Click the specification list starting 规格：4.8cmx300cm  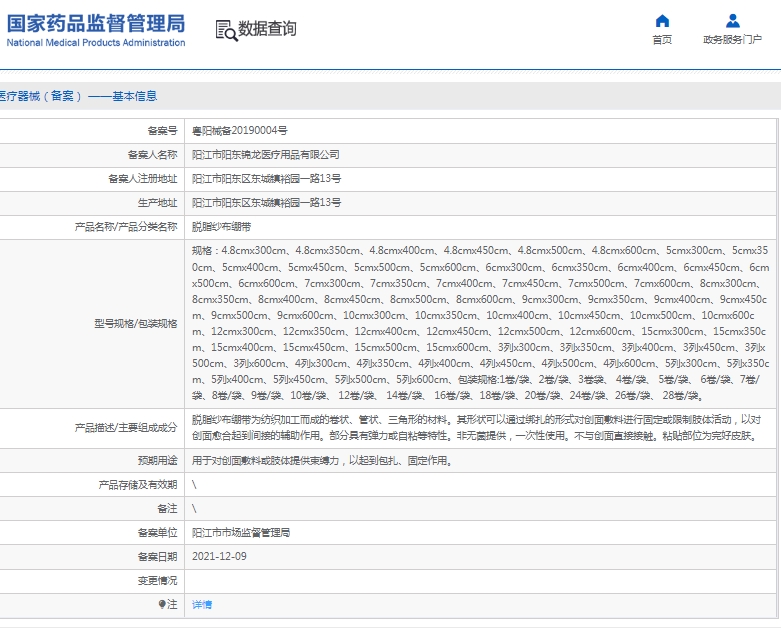point(481,323)
